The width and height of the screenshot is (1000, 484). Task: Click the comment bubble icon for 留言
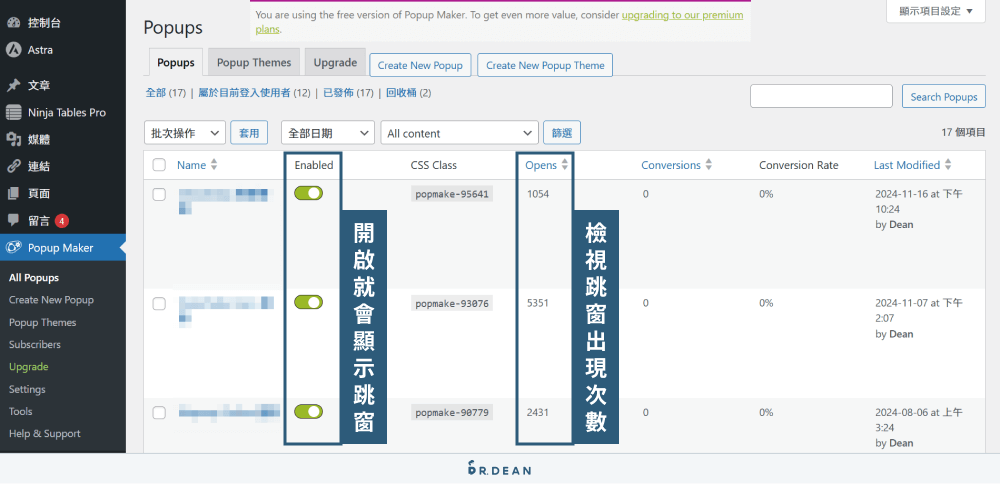coord(13,221)
